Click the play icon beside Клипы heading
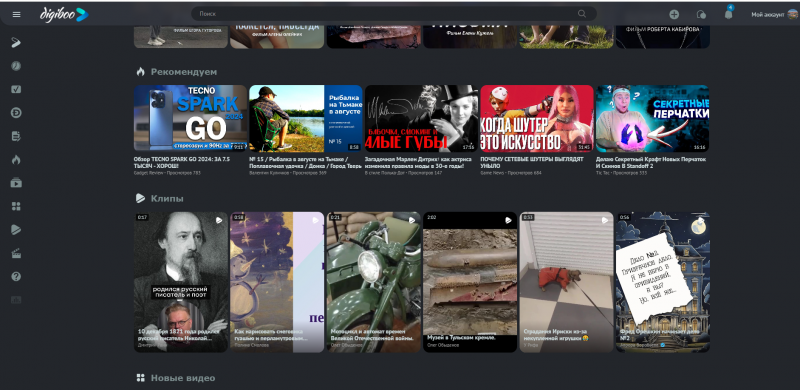The width and height of the screenshot is (800, 390). coord(140,198)
